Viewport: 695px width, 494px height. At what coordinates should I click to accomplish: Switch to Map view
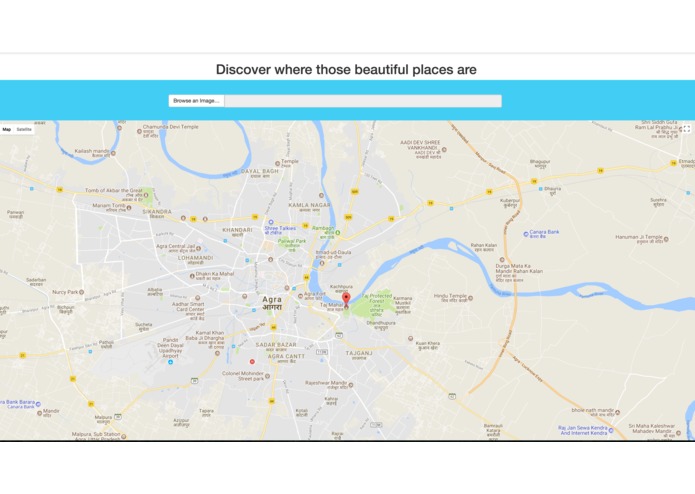coord(7,130)
